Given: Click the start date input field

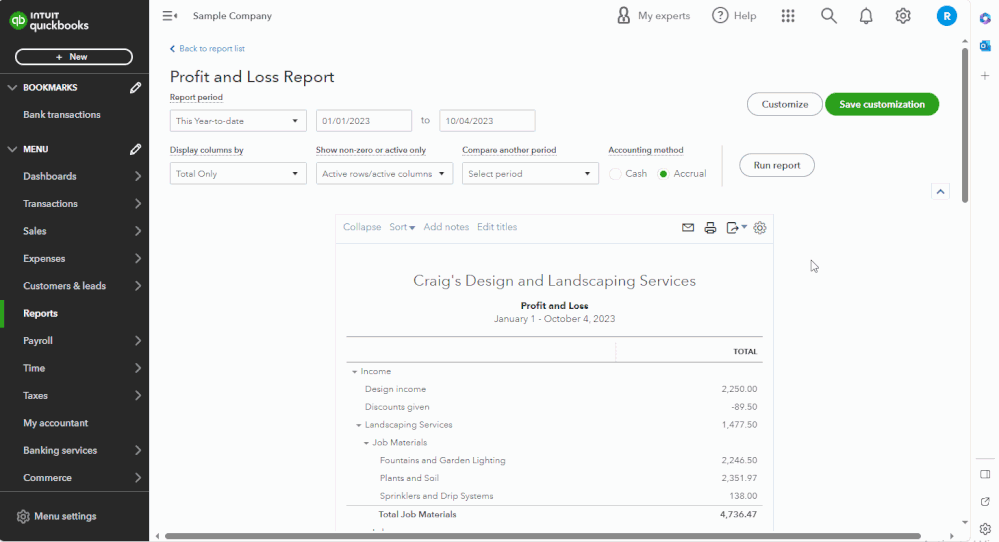Looking at the screenshot, I should click(x=363, y=121).
